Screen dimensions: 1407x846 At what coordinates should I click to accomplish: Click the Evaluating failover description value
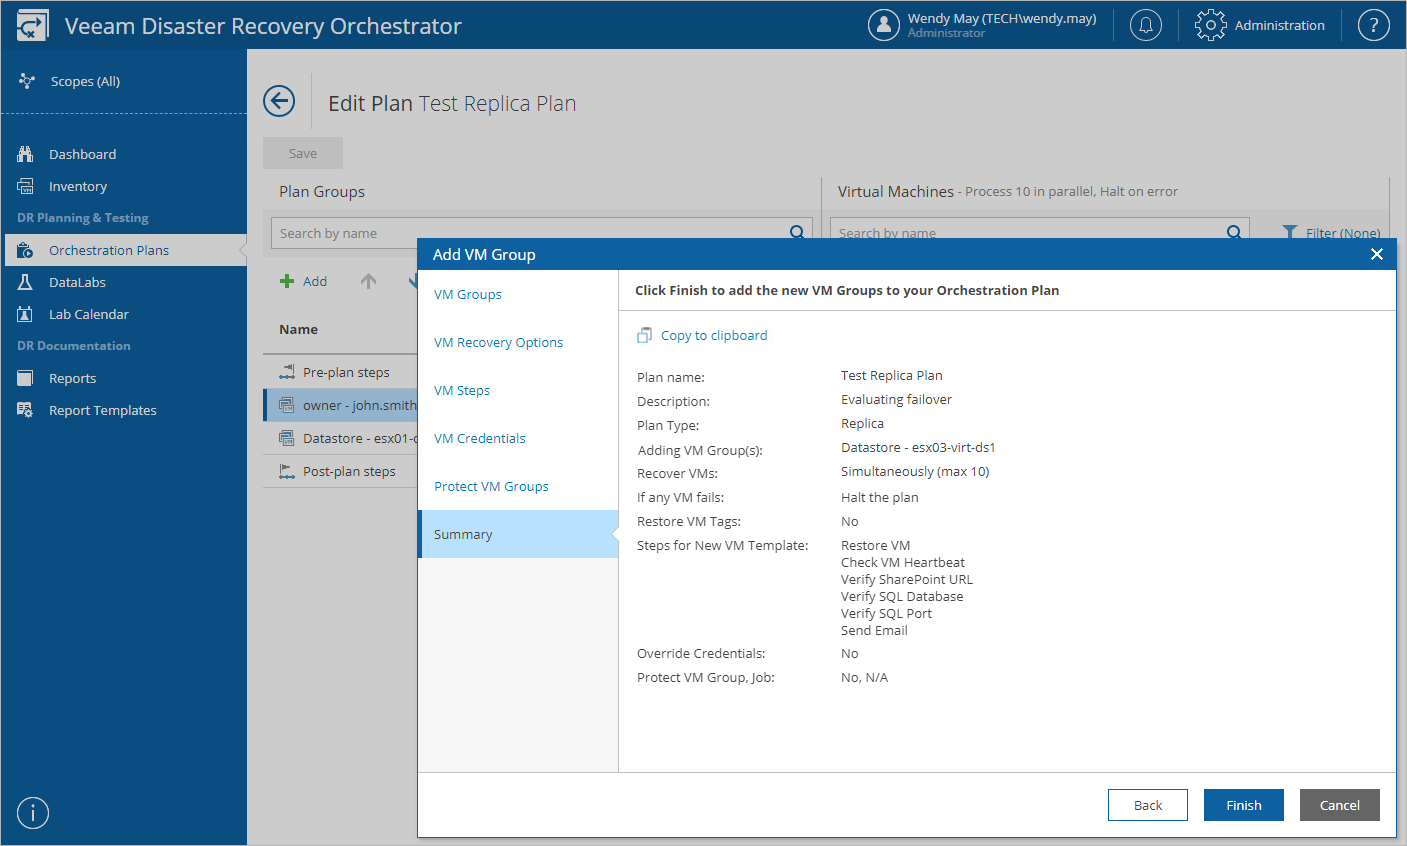[896, 399]
